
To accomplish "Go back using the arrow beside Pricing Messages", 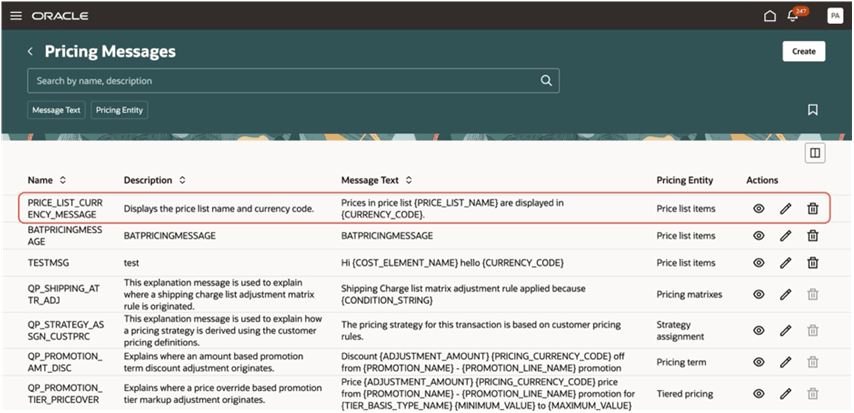I will (30, 51).
